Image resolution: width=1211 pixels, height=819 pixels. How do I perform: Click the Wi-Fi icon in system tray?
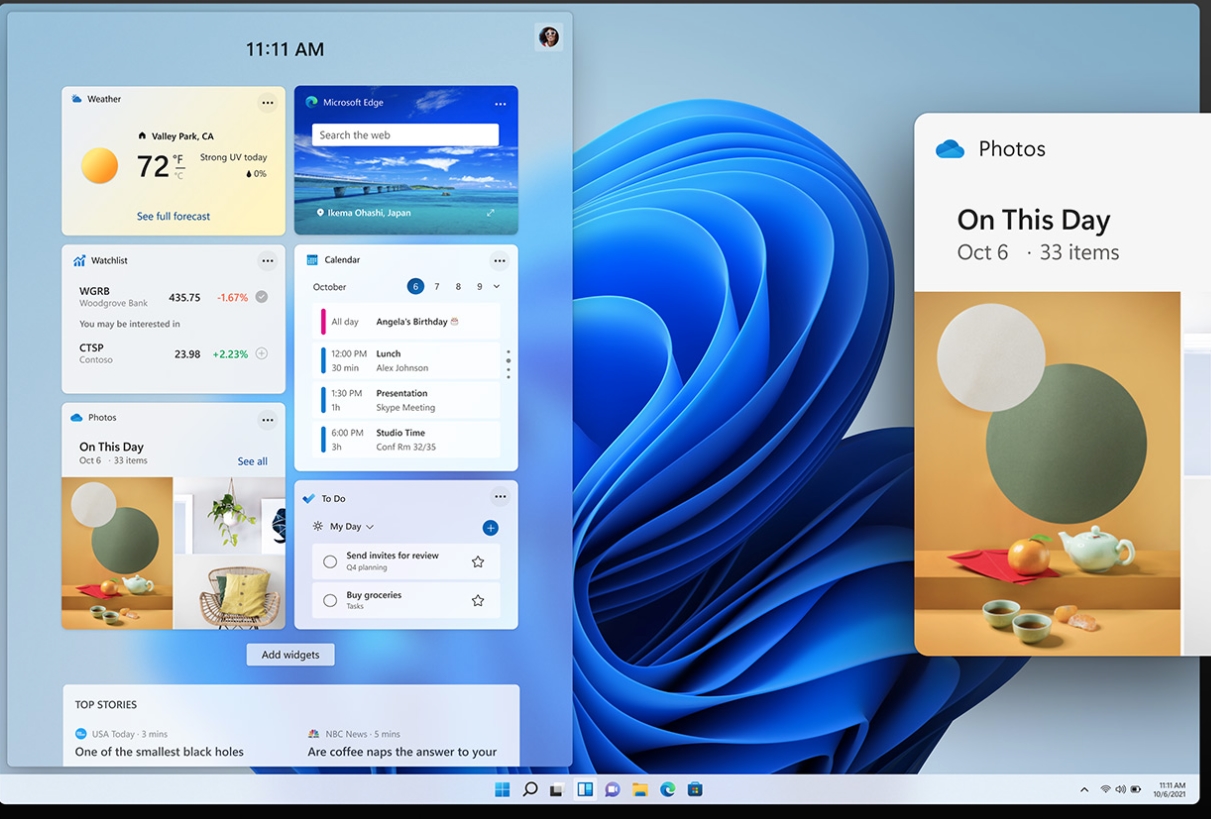click(1106, 789)
